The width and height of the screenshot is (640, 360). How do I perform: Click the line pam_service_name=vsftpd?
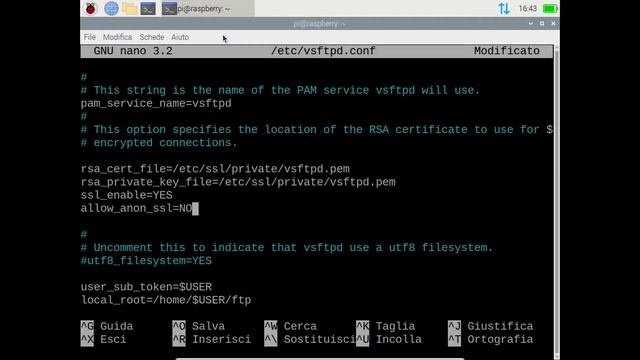point(156,103)
